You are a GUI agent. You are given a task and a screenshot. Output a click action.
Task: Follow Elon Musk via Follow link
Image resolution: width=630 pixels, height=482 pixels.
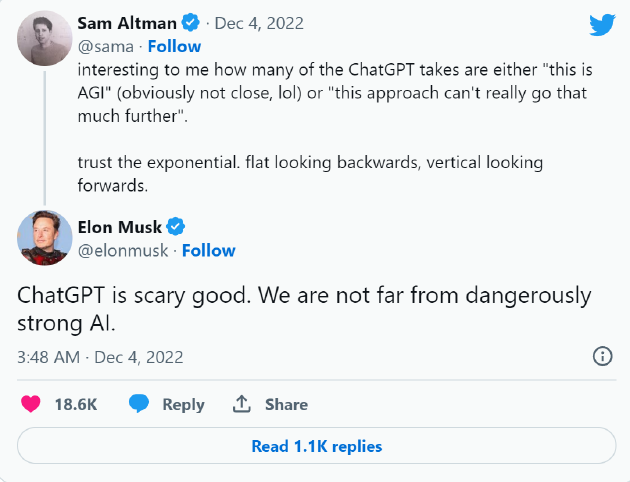[209, 250]
